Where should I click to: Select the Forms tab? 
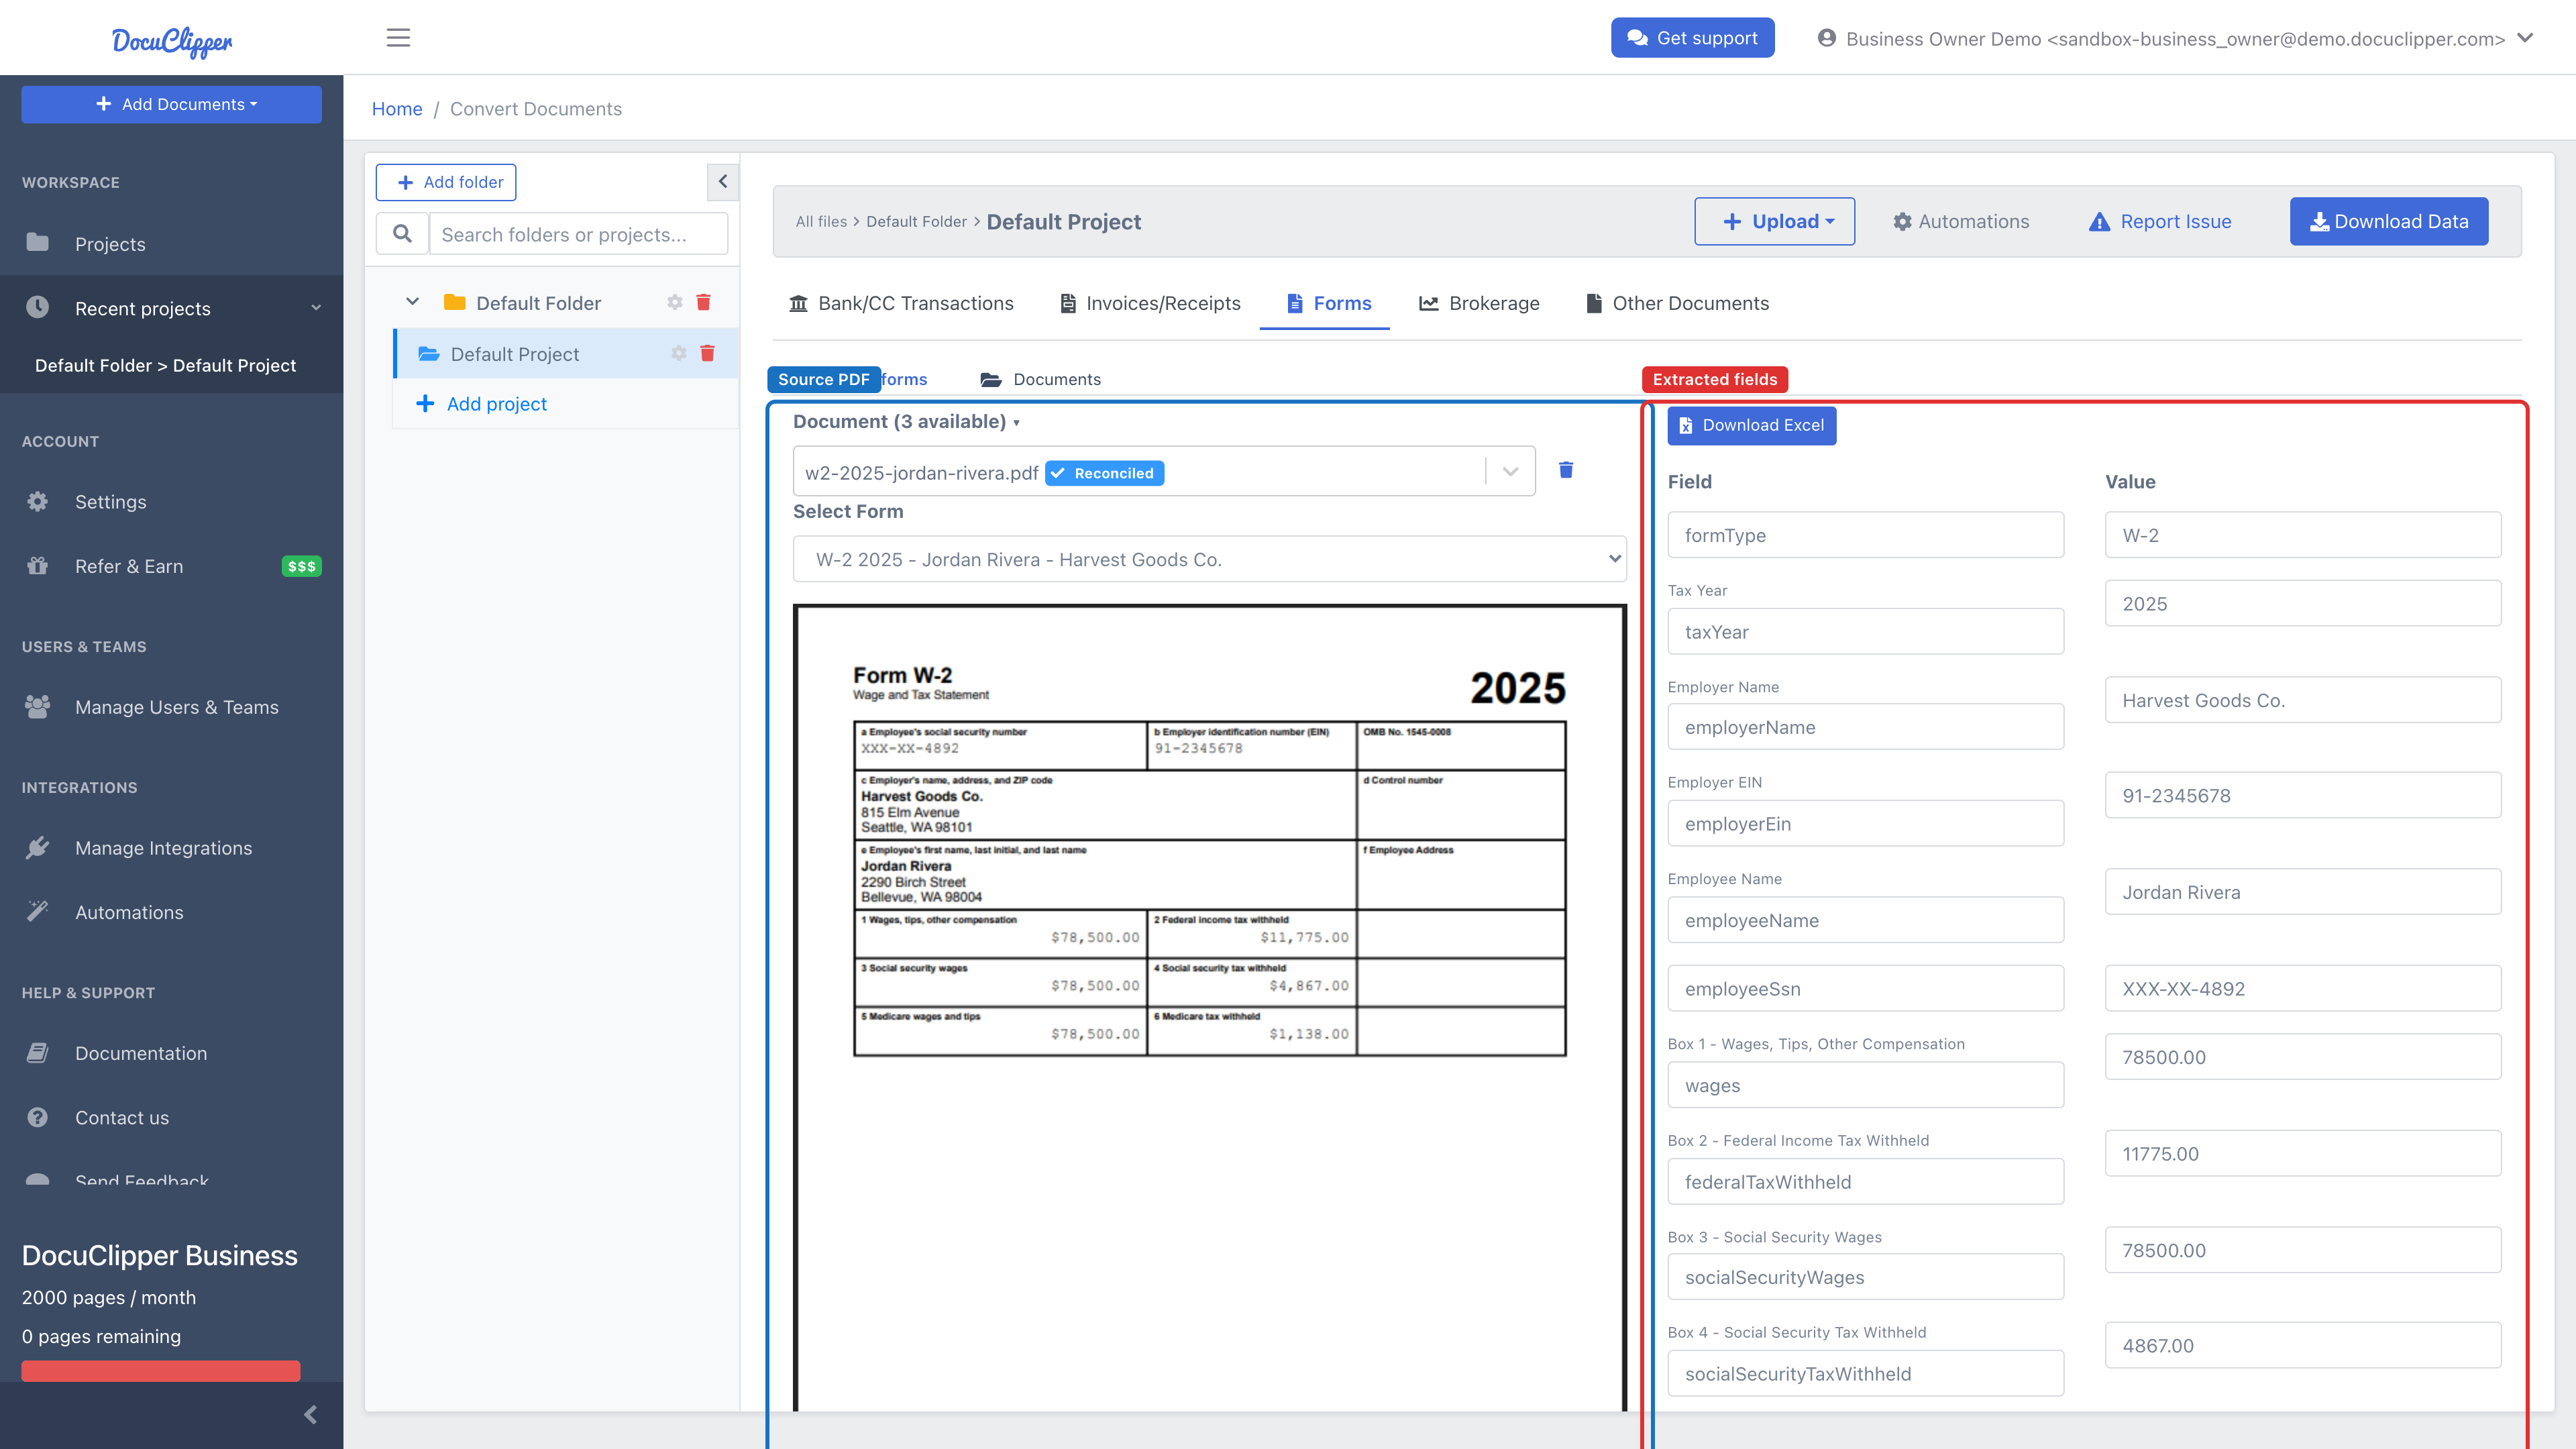tap(1329, 303)
